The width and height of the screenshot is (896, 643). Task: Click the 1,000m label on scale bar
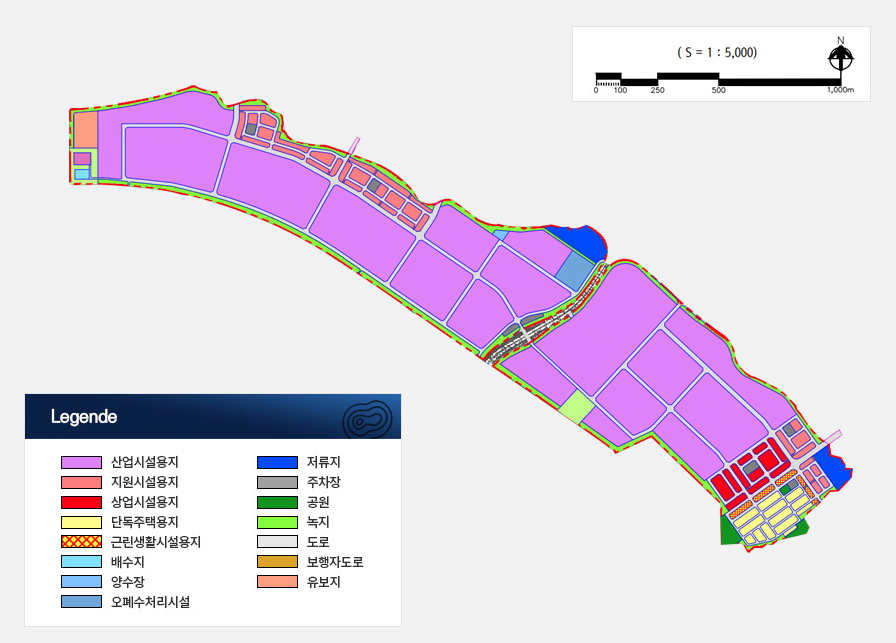tap(841, 90)
